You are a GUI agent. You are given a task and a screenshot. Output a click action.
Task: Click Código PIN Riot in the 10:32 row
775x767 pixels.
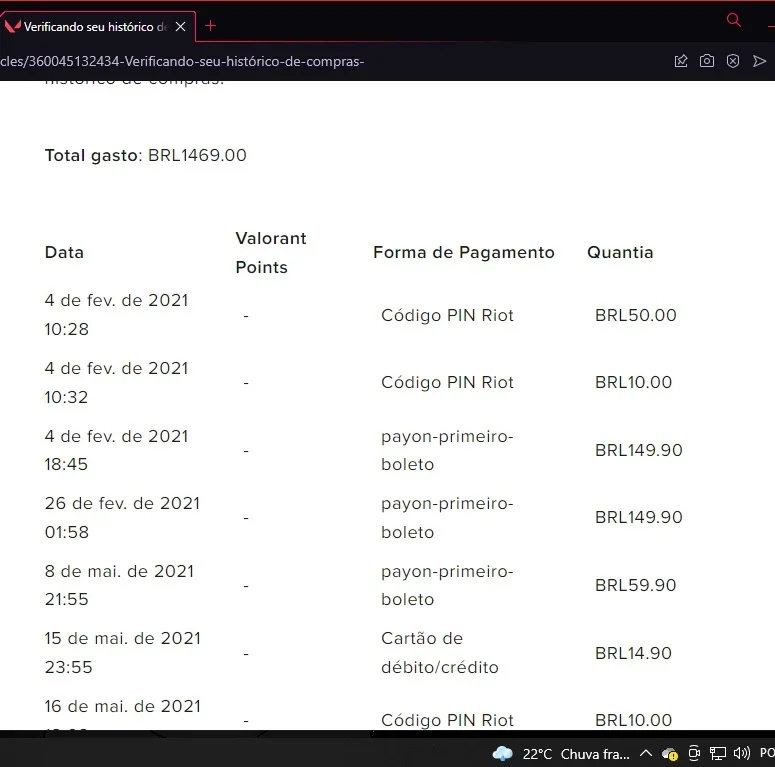(447, 383)
